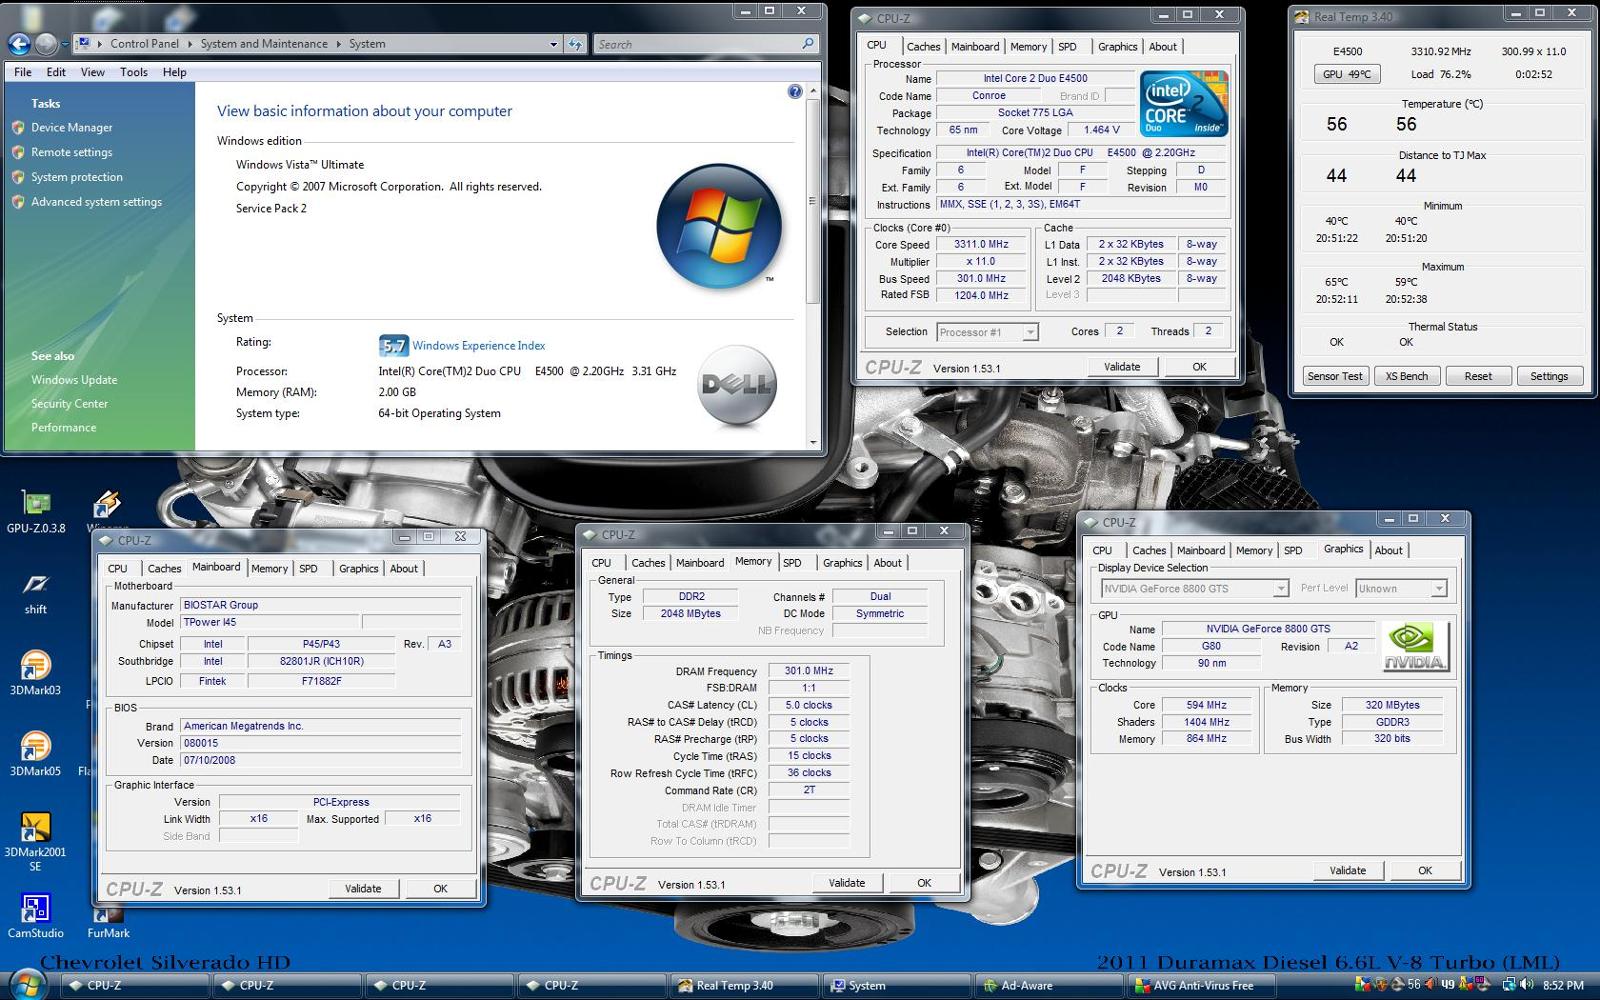Click shield icon beside Advanced system settings
This screenshot has width=1600, height=1000.
click(18, 202)
